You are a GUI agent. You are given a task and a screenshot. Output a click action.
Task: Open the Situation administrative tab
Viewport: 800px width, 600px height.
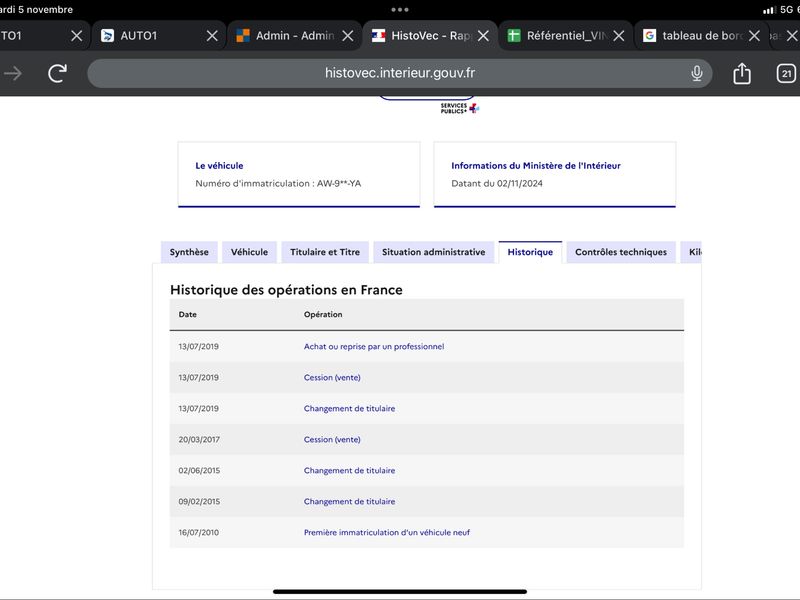(434, 252)
